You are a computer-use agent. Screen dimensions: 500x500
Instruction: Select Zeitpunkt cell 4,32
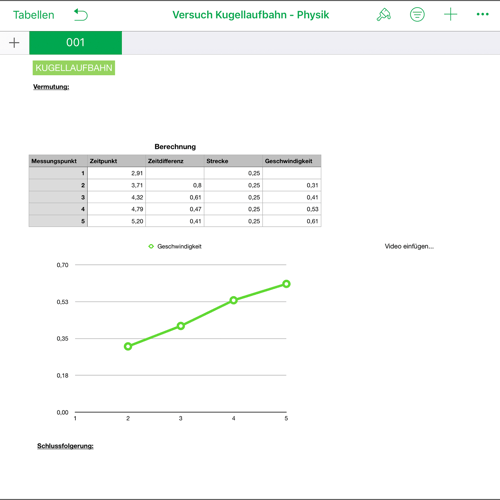116,197
